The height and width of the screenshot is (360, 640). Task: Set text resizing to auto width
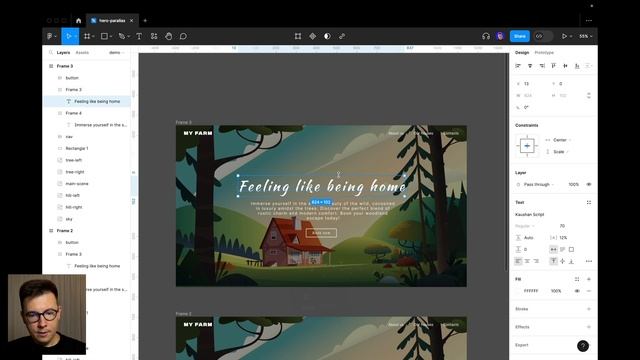point(553,249)
